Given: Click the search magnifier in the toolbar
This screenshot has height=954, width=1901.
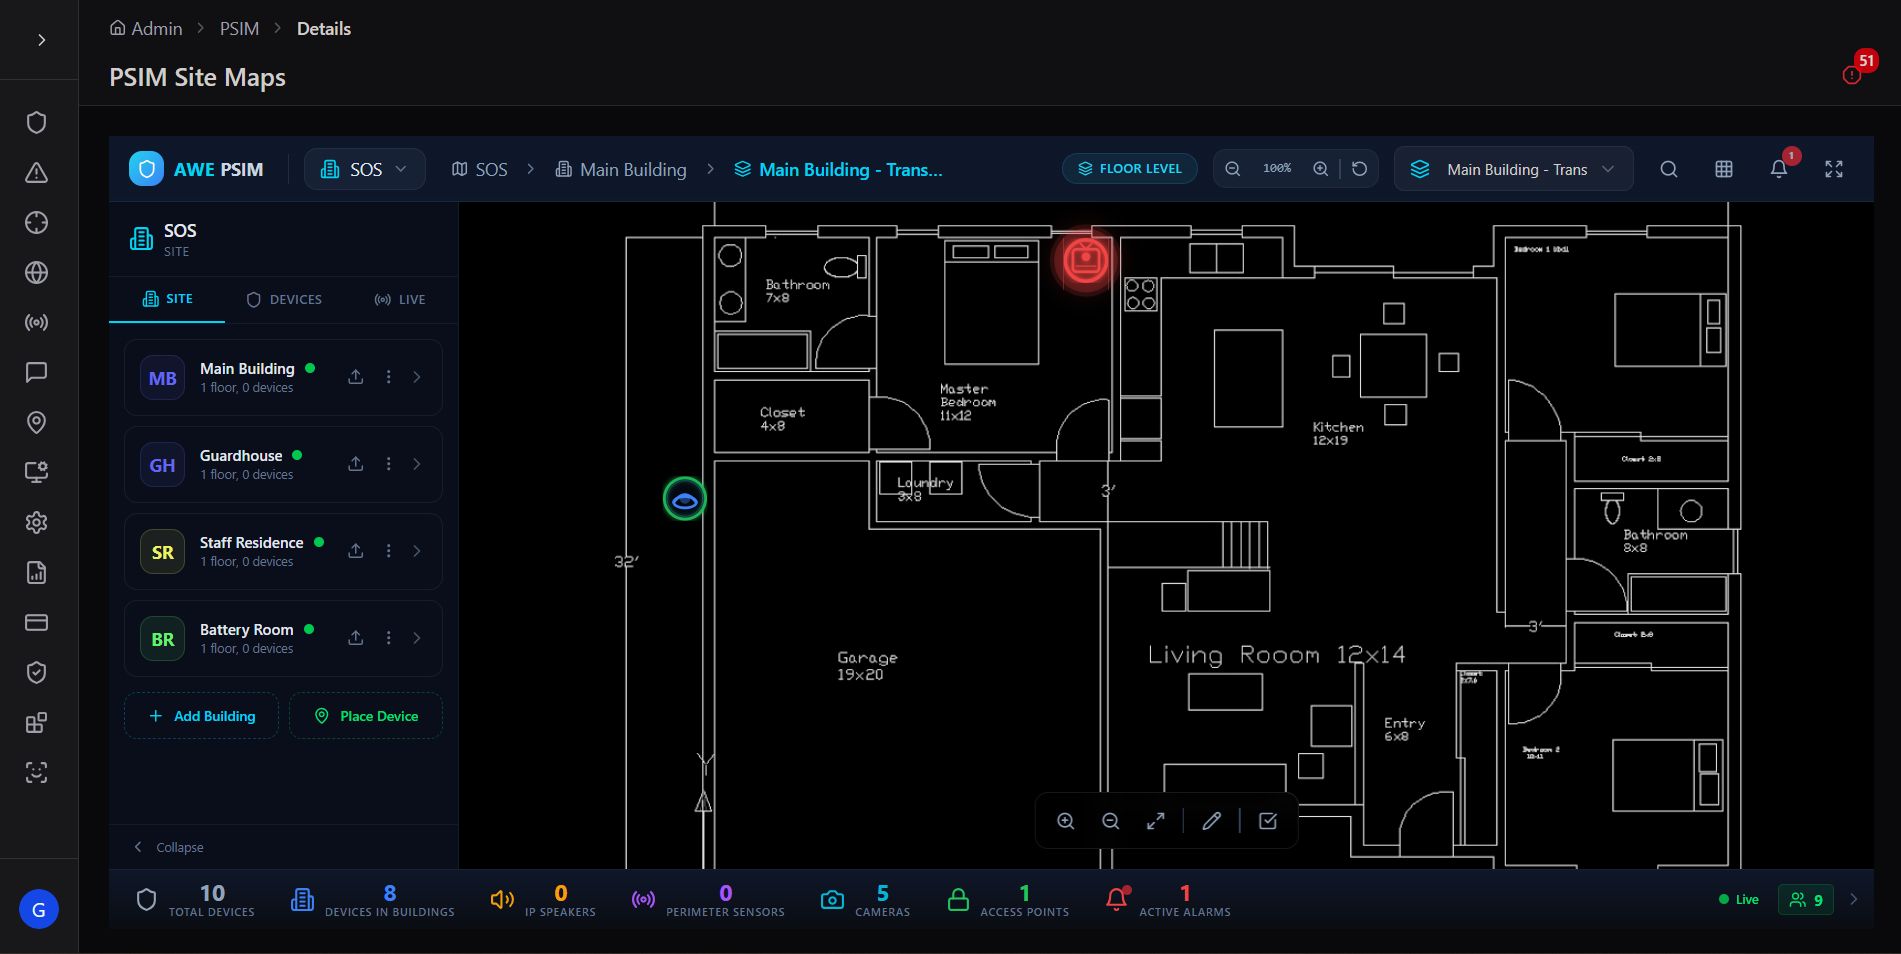Looking at the screenshot, I should point(1669,169).
